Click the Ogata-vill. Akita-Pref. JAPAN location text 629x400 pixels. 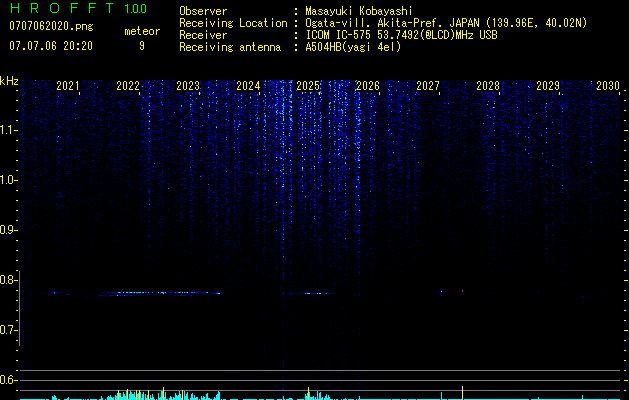(446, 23)
